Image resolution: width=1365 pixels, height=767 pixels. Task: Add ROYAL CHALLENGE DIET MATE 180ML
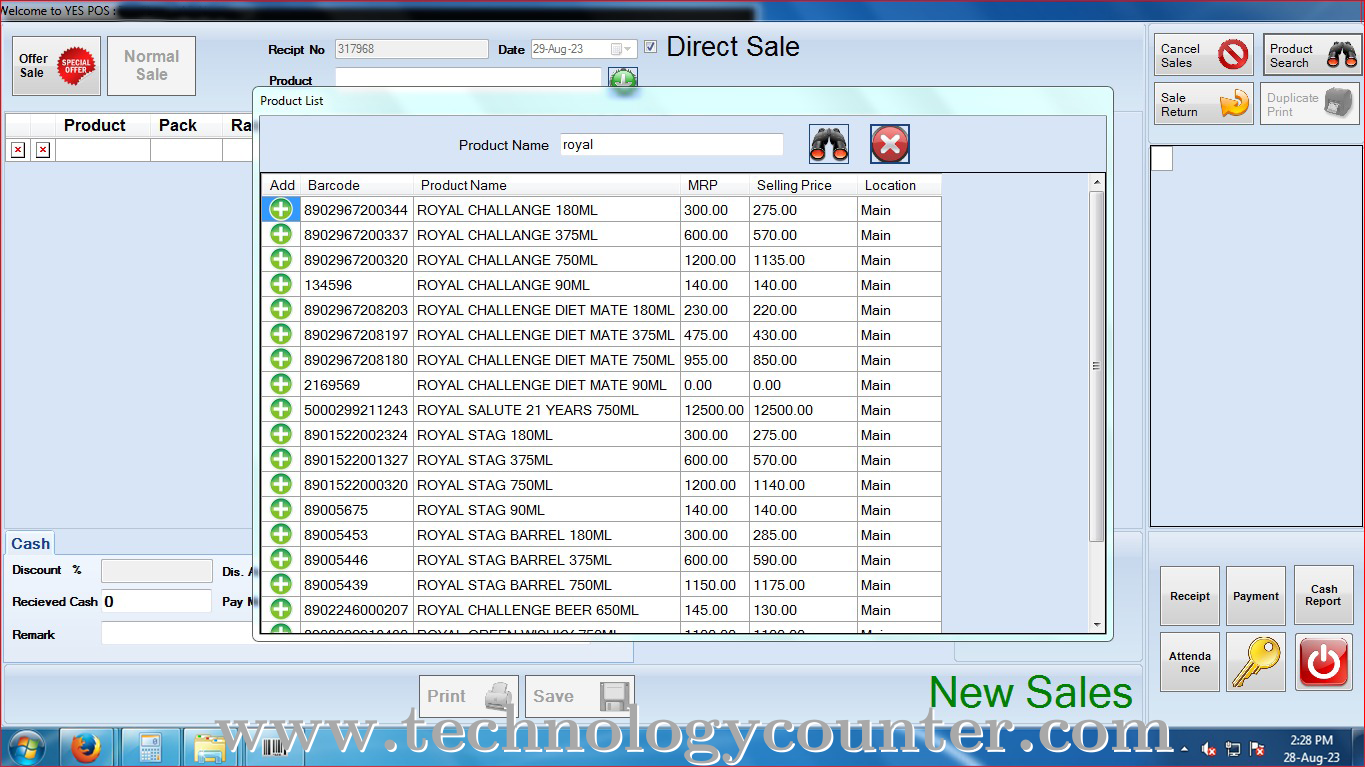tap(281, 310)
